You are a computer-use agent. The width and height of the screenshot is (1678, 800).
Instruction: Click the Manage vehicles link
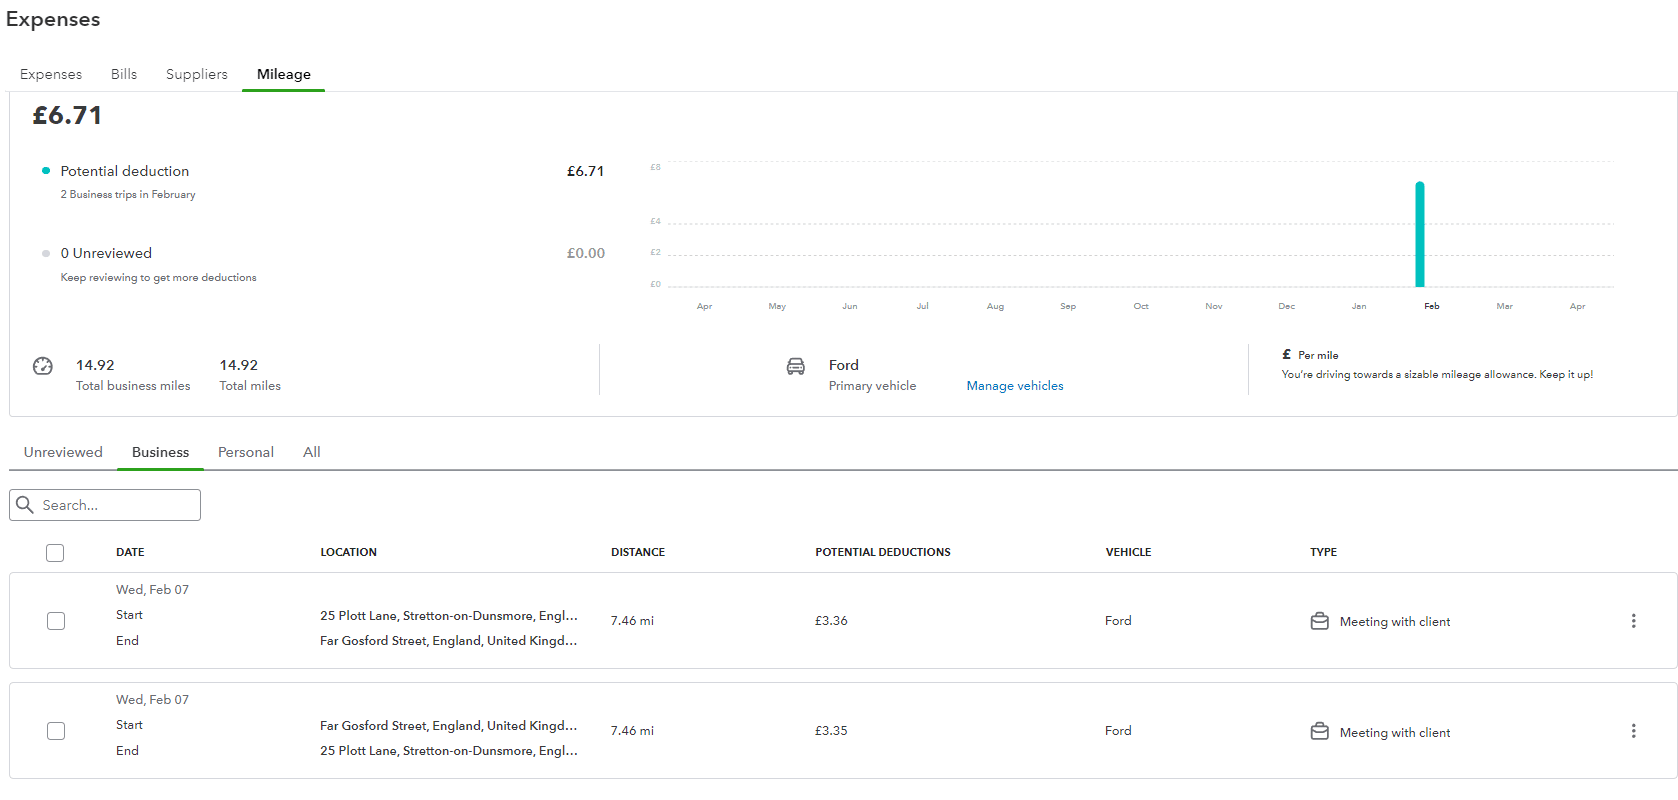[1014, 386]
